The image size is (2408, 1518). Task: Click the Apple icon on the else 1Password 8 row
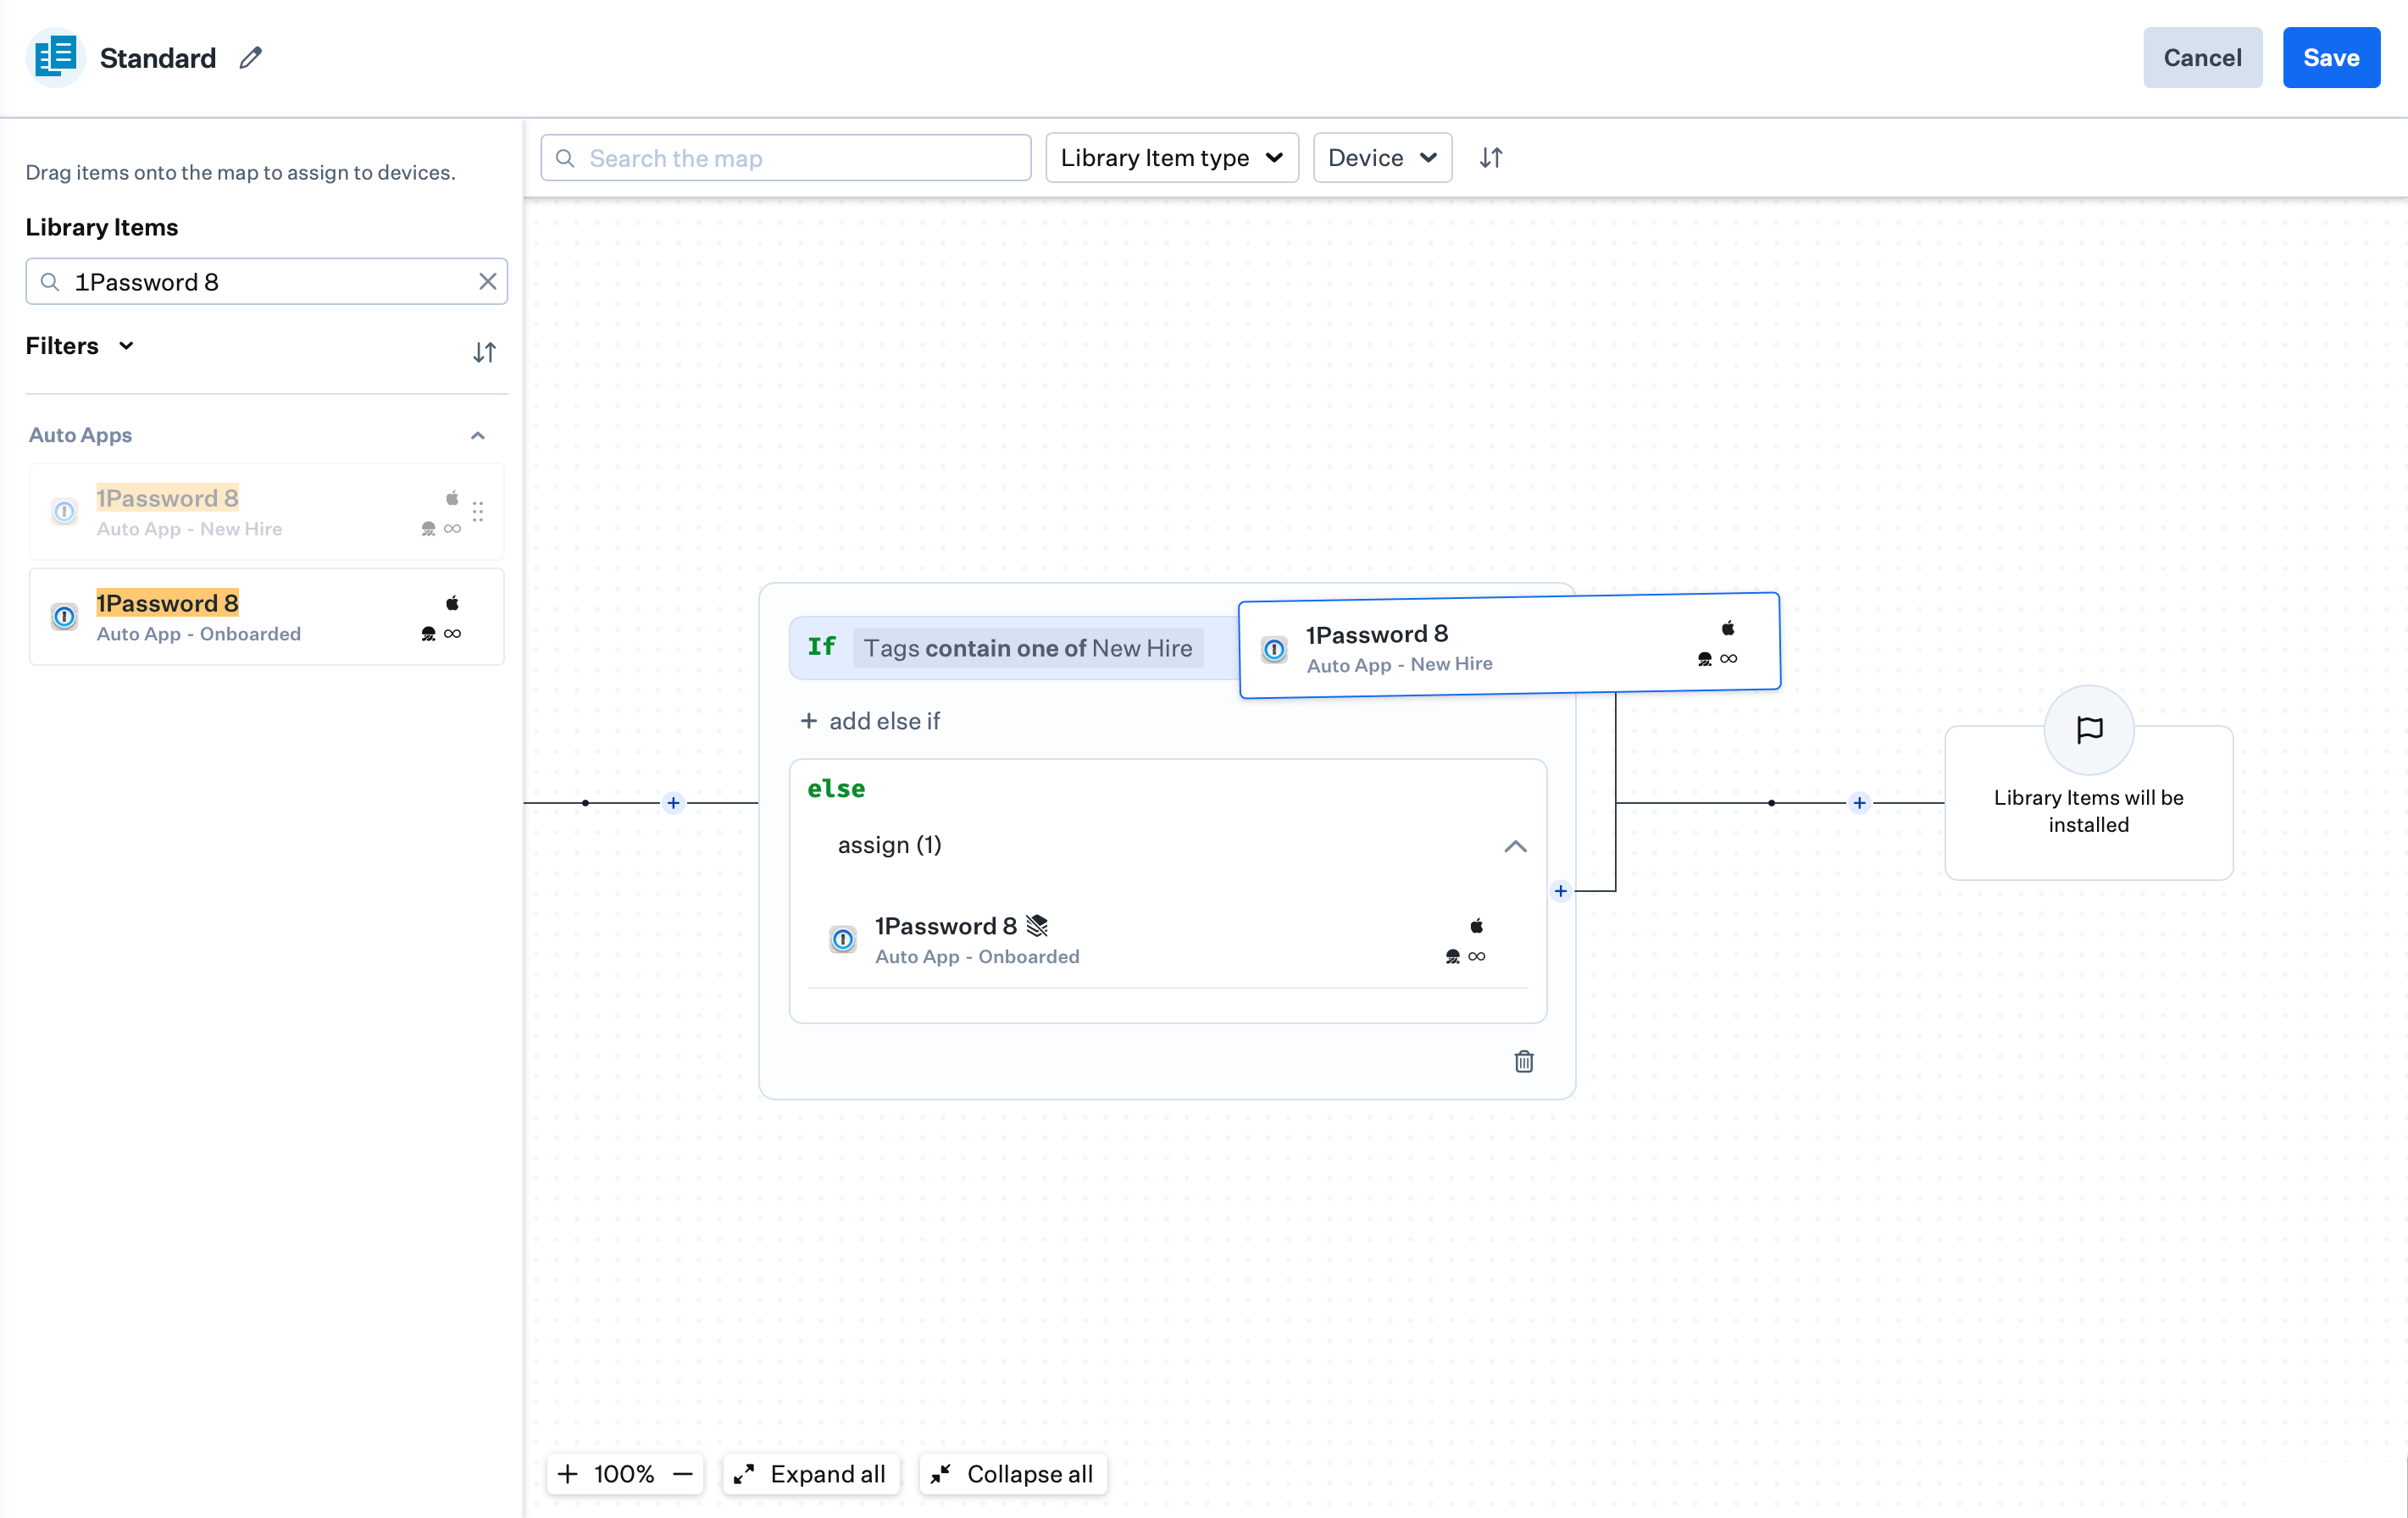point(1476,925)
